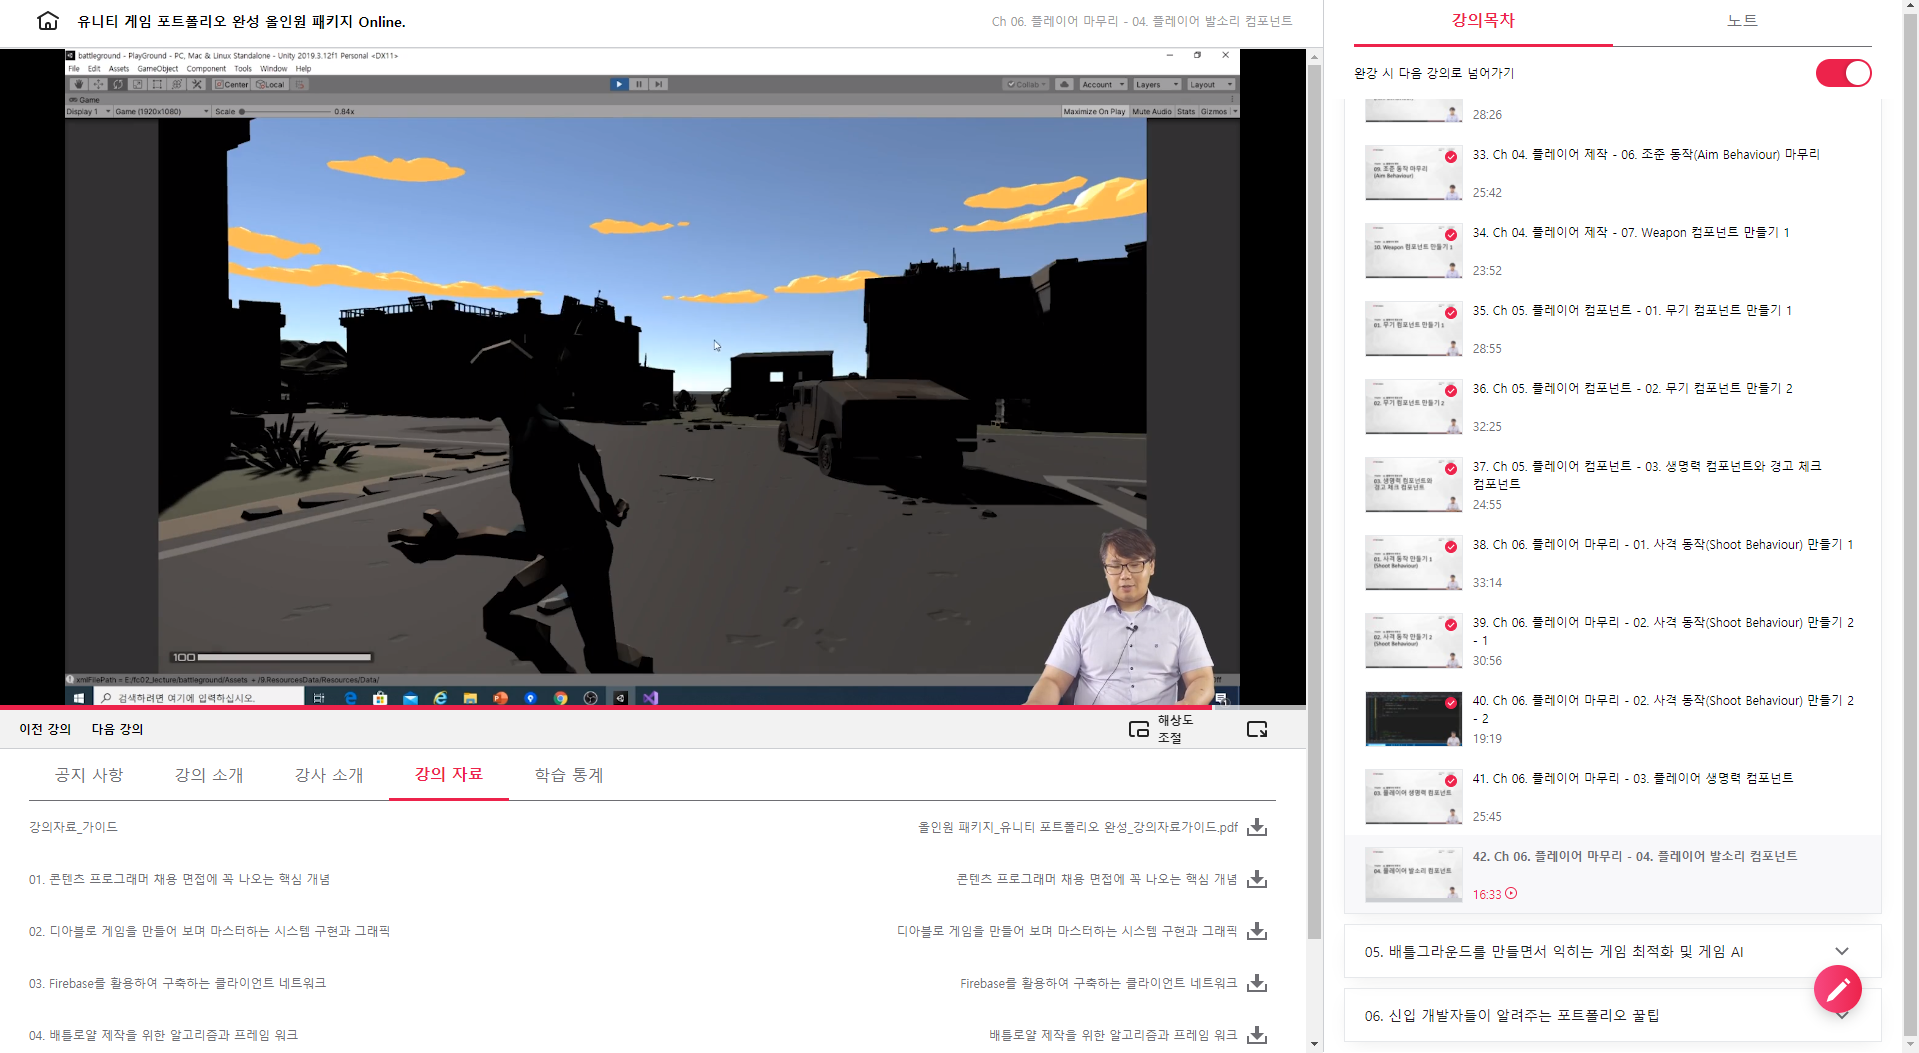1919x1053 pixels.
Task: Select Unity's Rect tool
Action: [x=157, y=85]
